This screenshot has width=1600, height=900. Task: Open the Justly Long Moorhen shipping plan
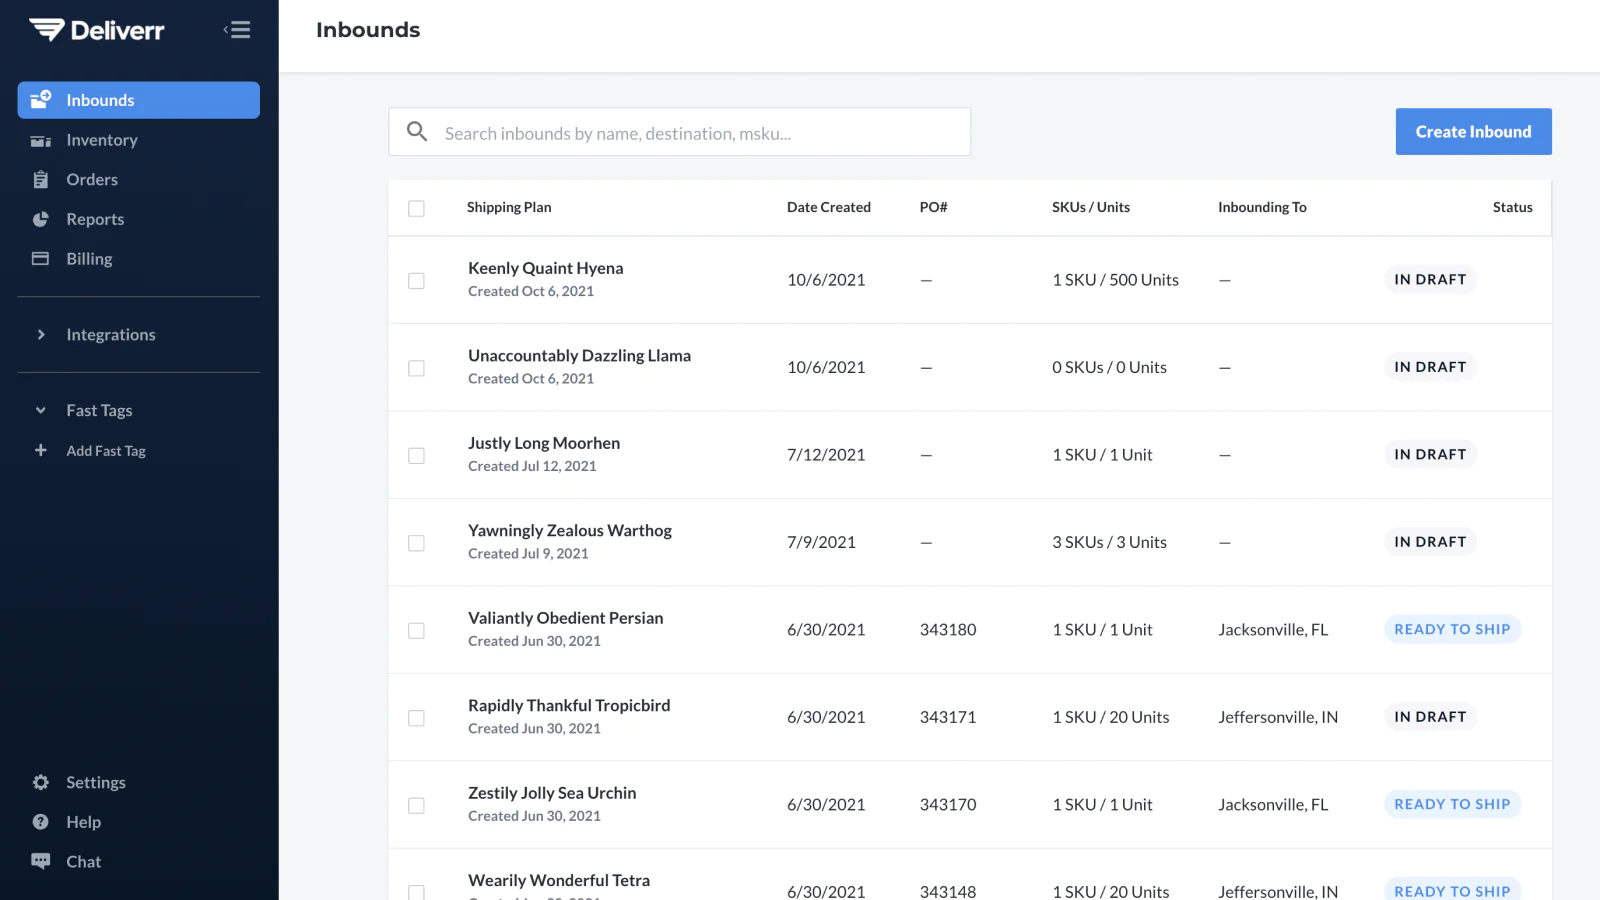click(544, 443)
